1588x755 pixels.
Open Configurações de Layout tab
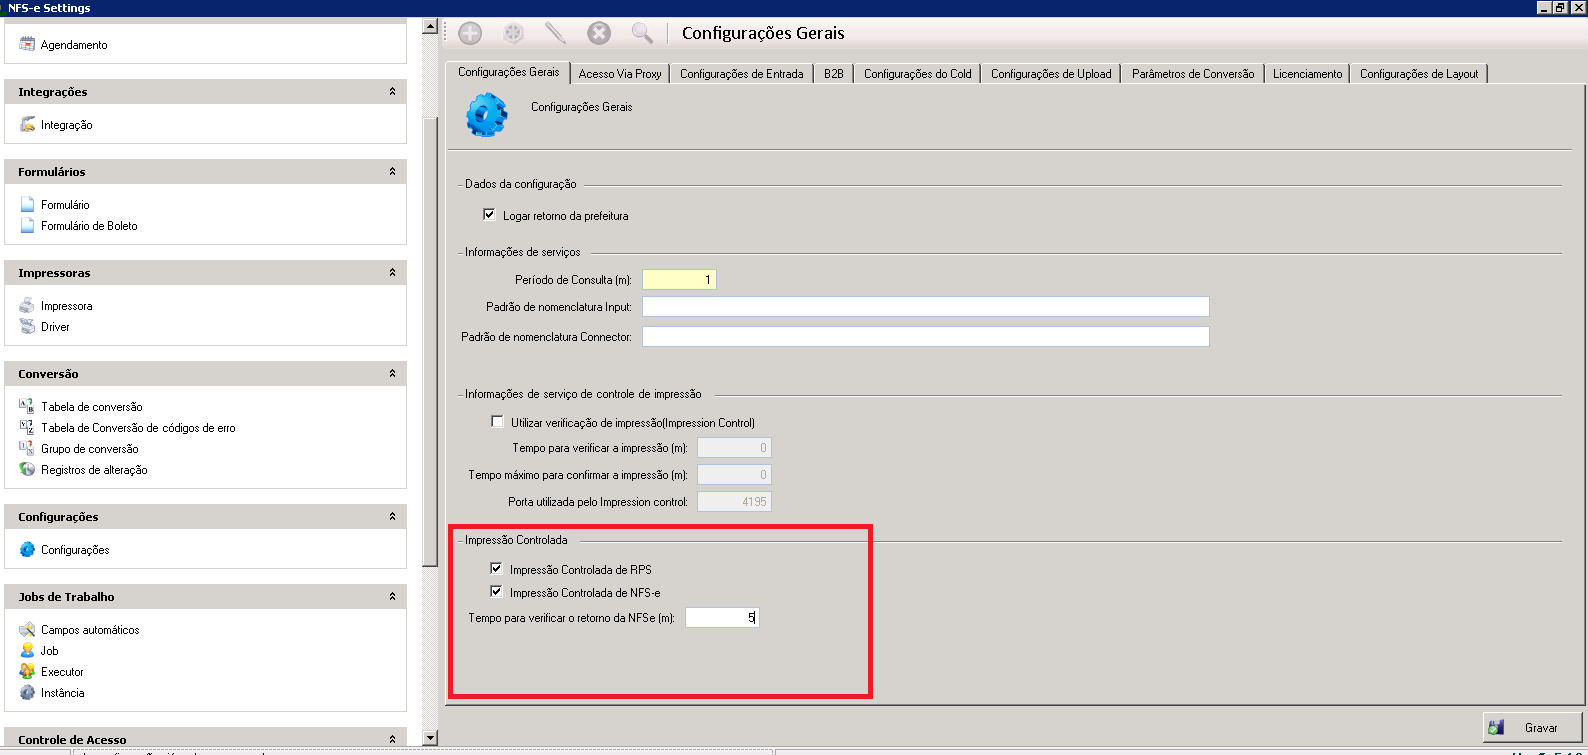1419,74
